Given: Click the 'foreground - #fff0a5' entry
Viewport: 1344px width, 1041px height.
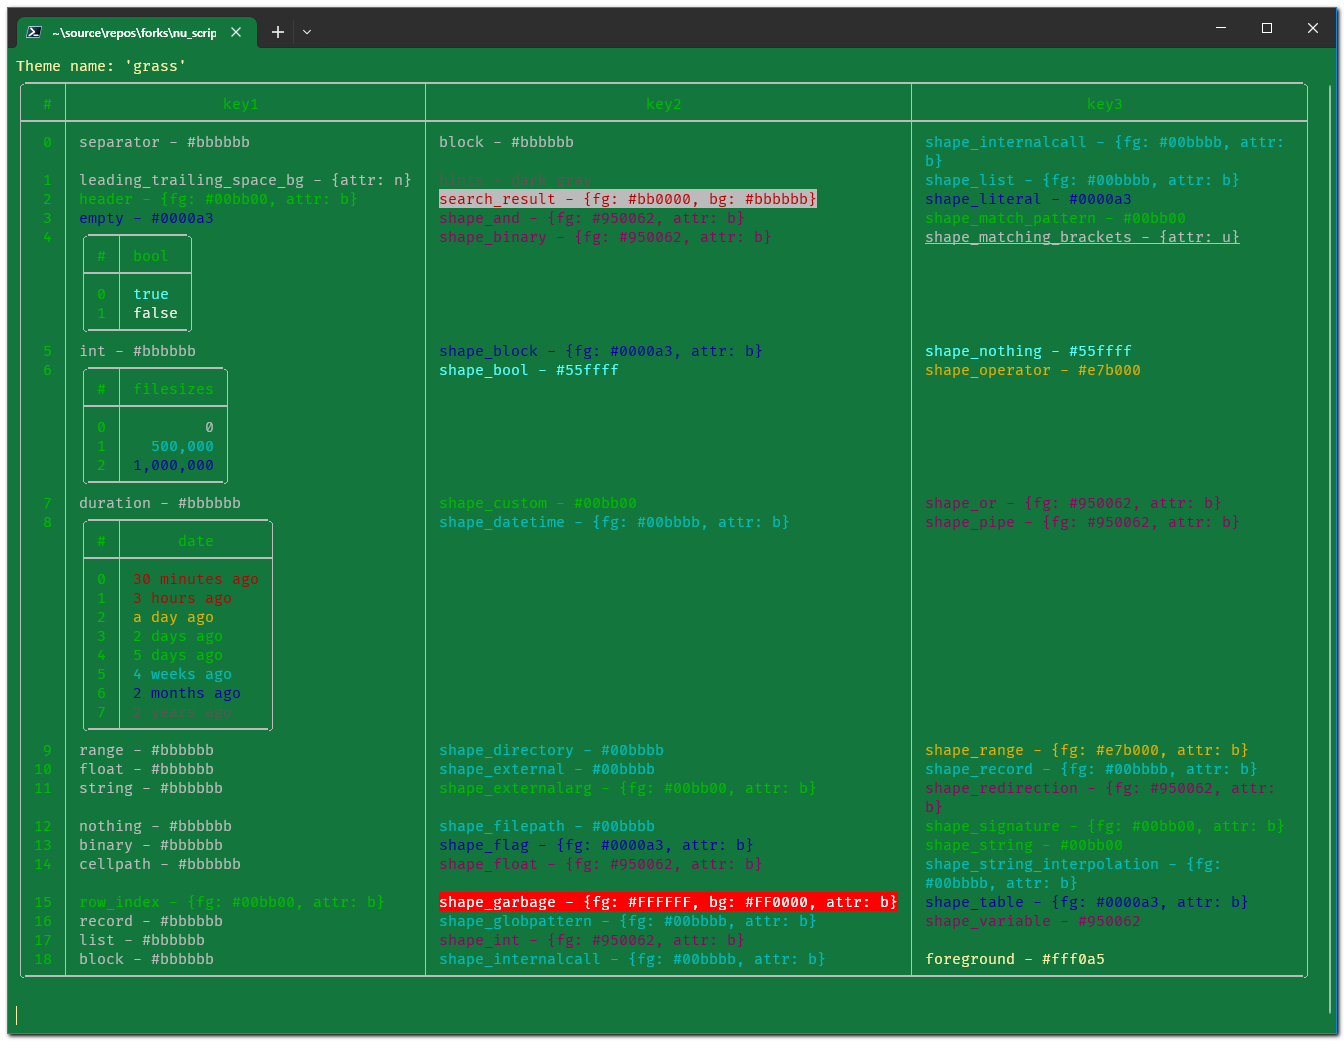Looking at the screenshot, I should 1015,959.
